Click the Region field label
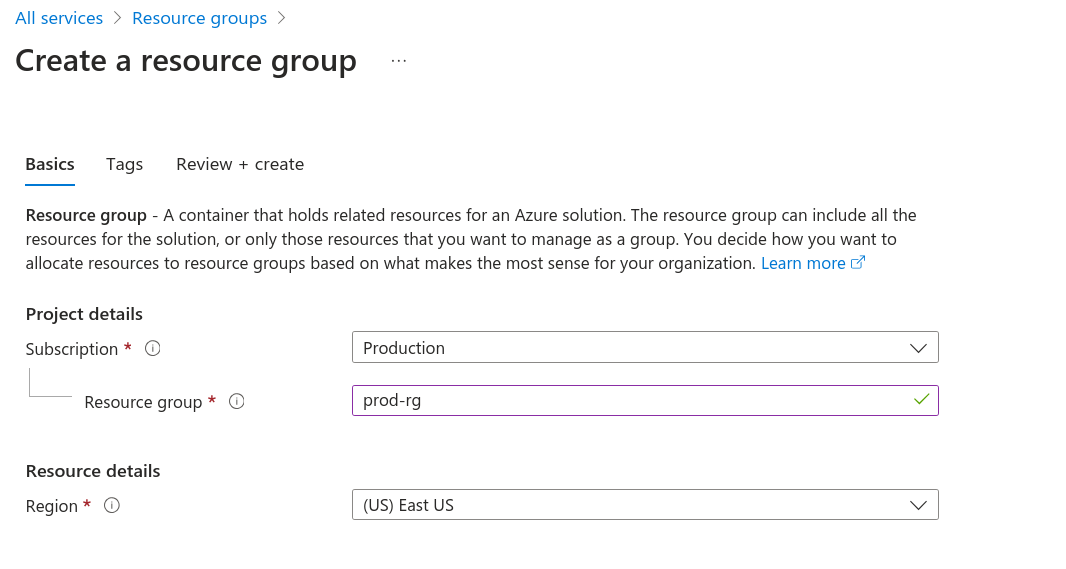Image resolution: width=1066 pixels, height=569 pixels. pos(52,506)
